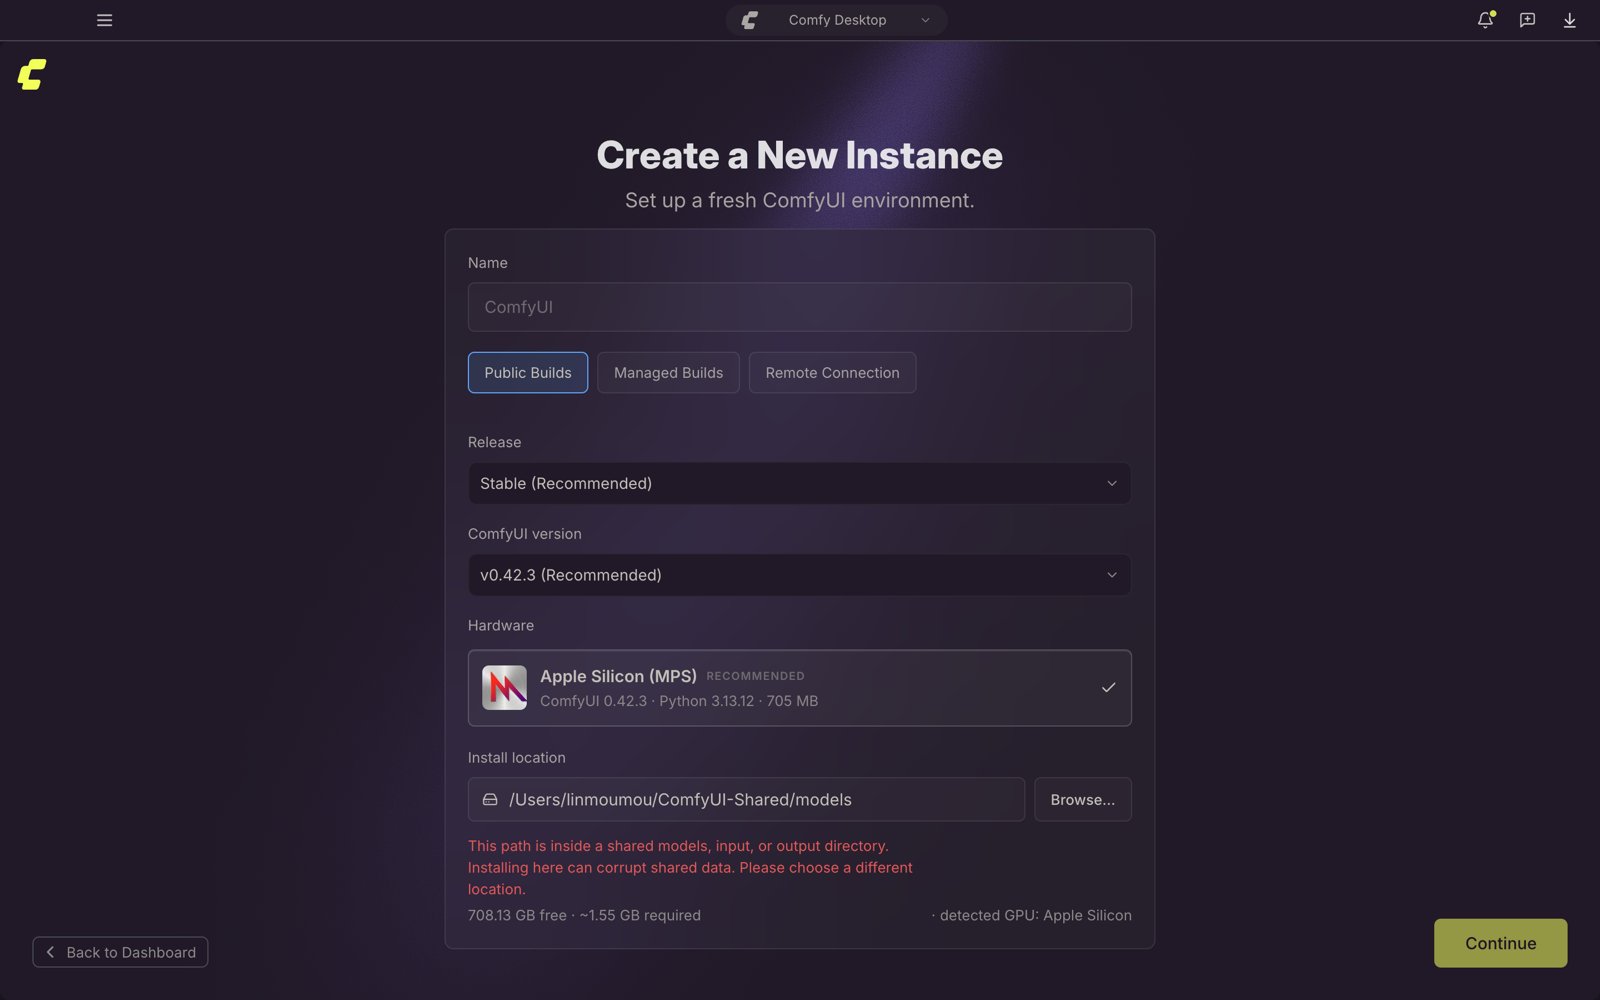Open the feedback chat icon

[1527, 20]
